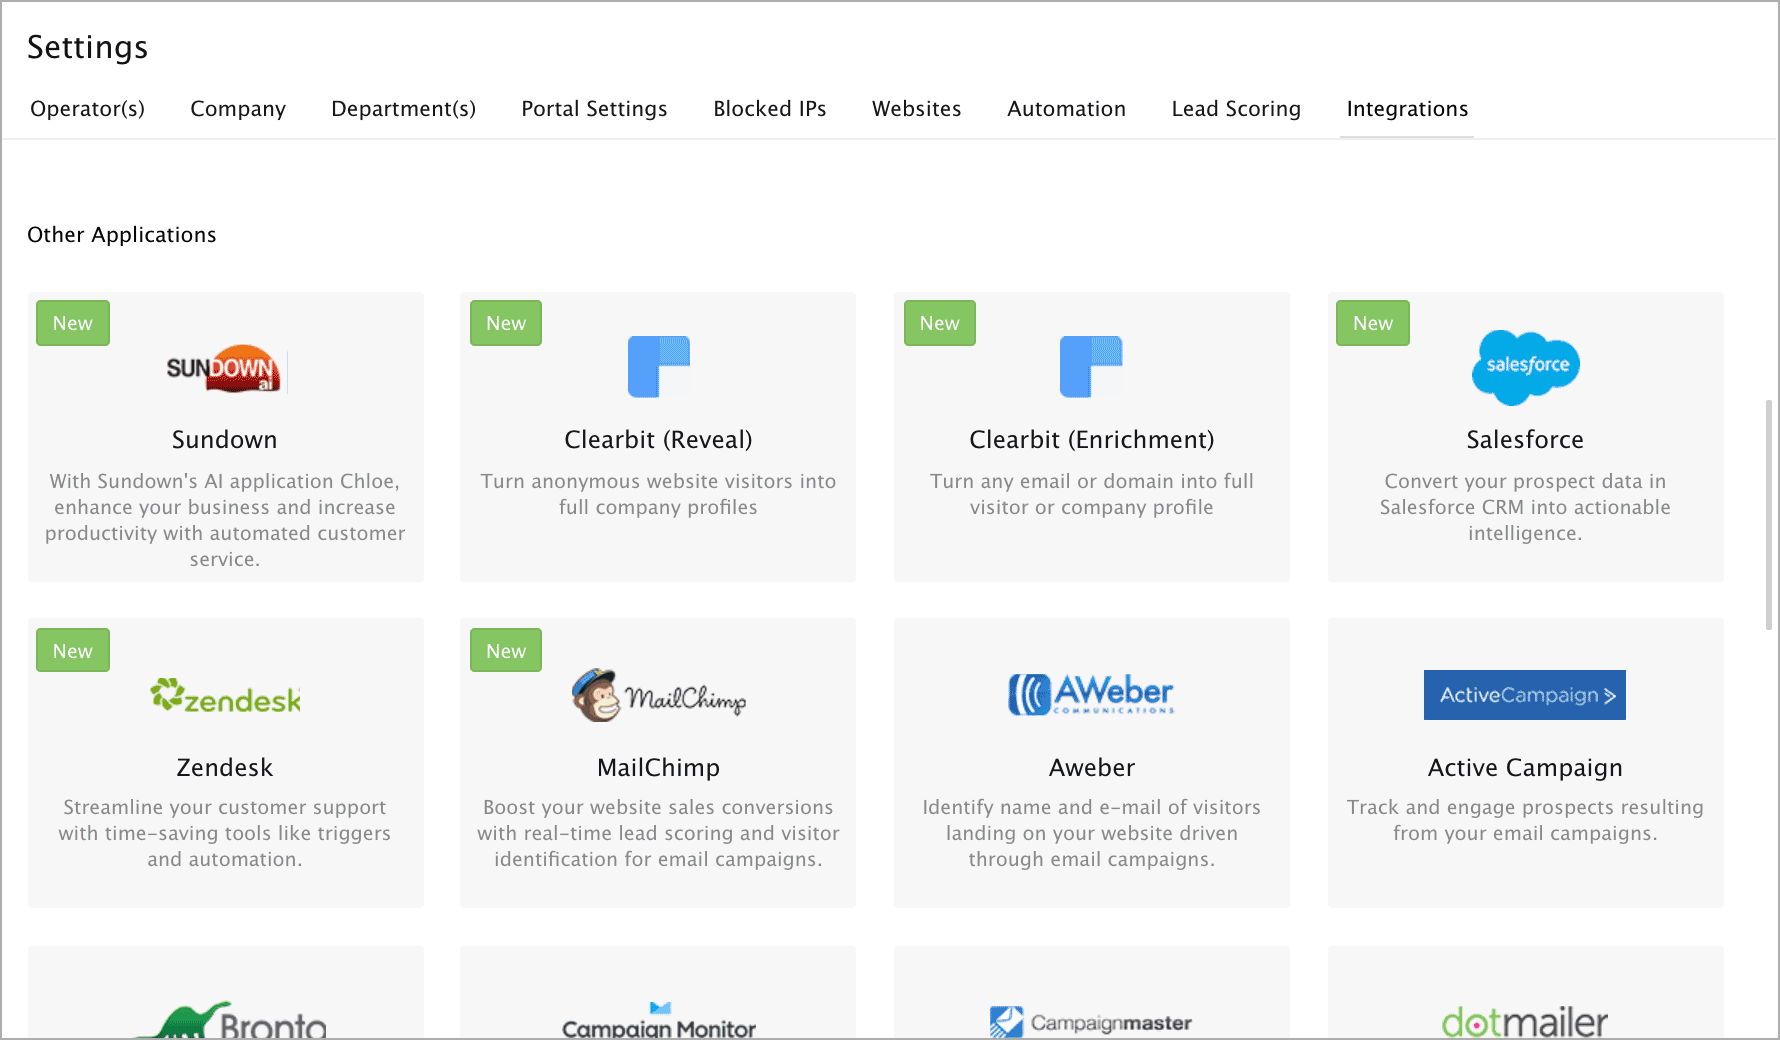Image resolution: width=1780 pixels, height=1040 pixels.
Task: Click the New badge on Clearbit (Reveal)
Action: [506, 323]
